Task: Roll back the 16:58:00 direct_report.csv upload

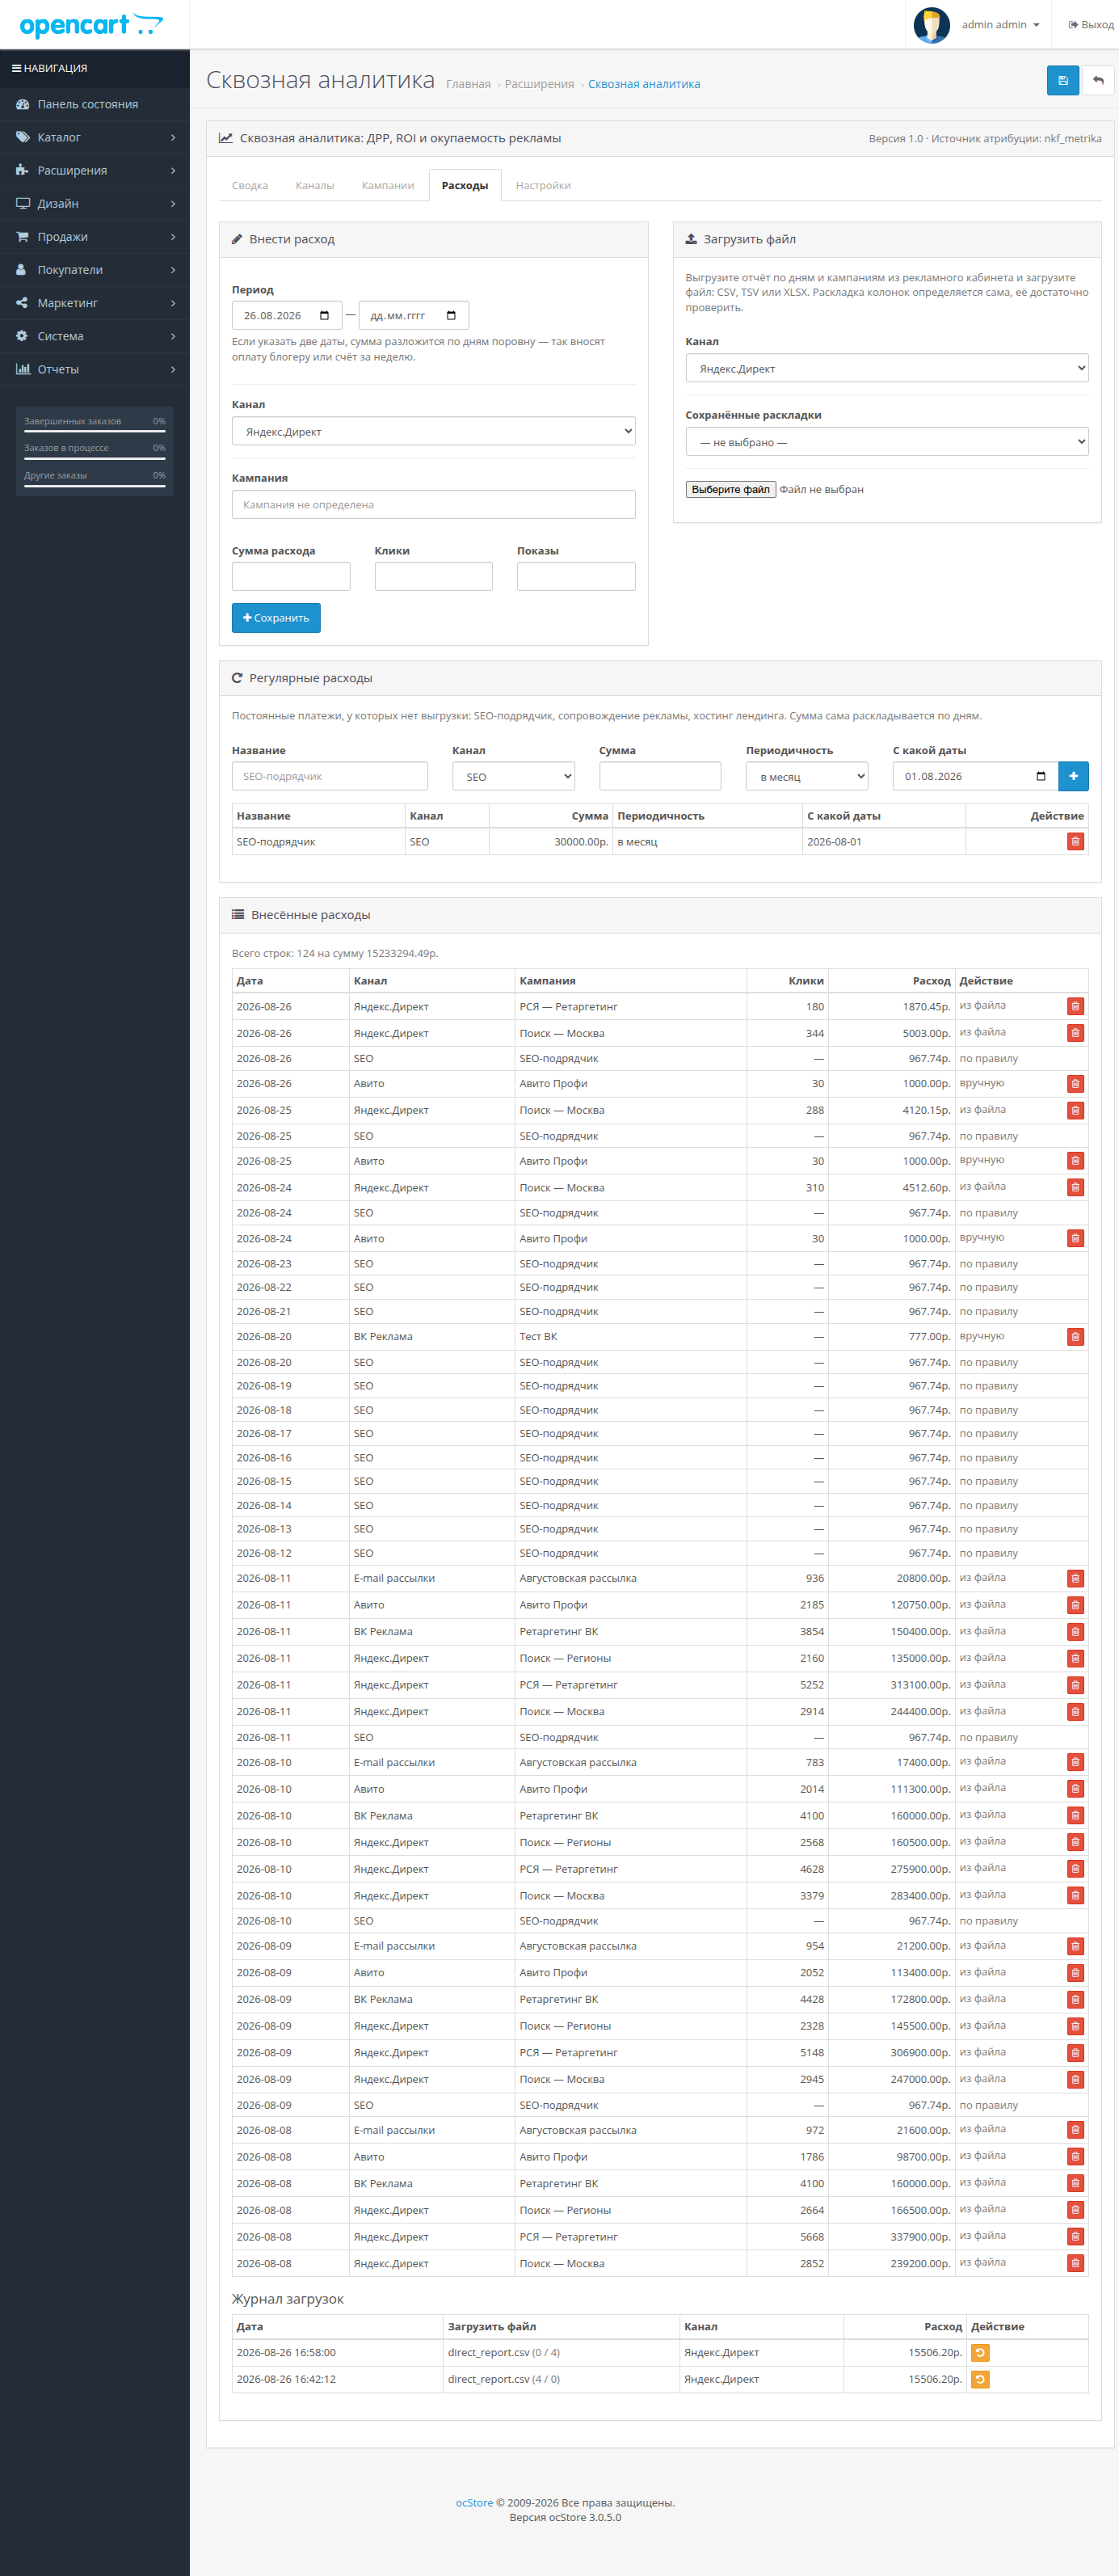Action: (x=980, y=2353)
